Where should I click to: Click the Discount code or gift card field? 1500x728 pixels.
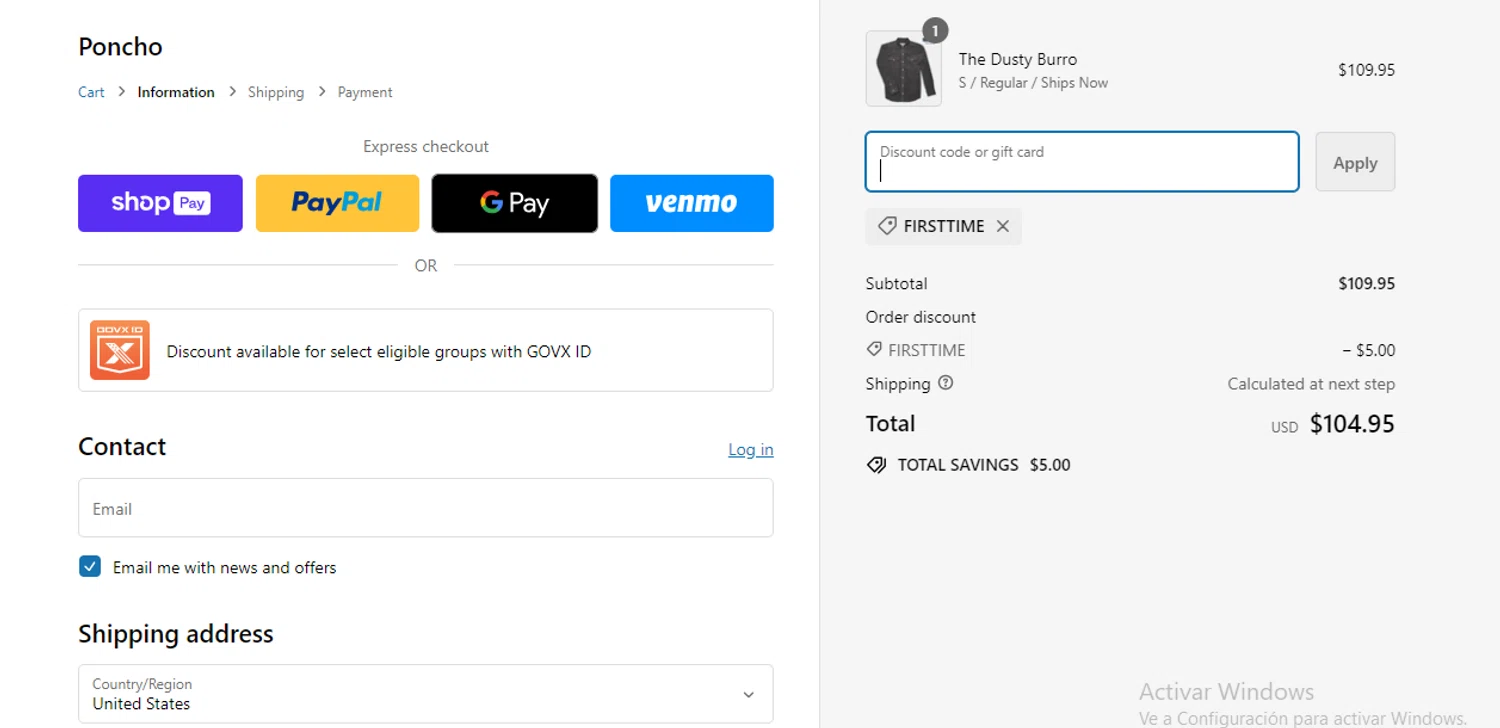1081,162
